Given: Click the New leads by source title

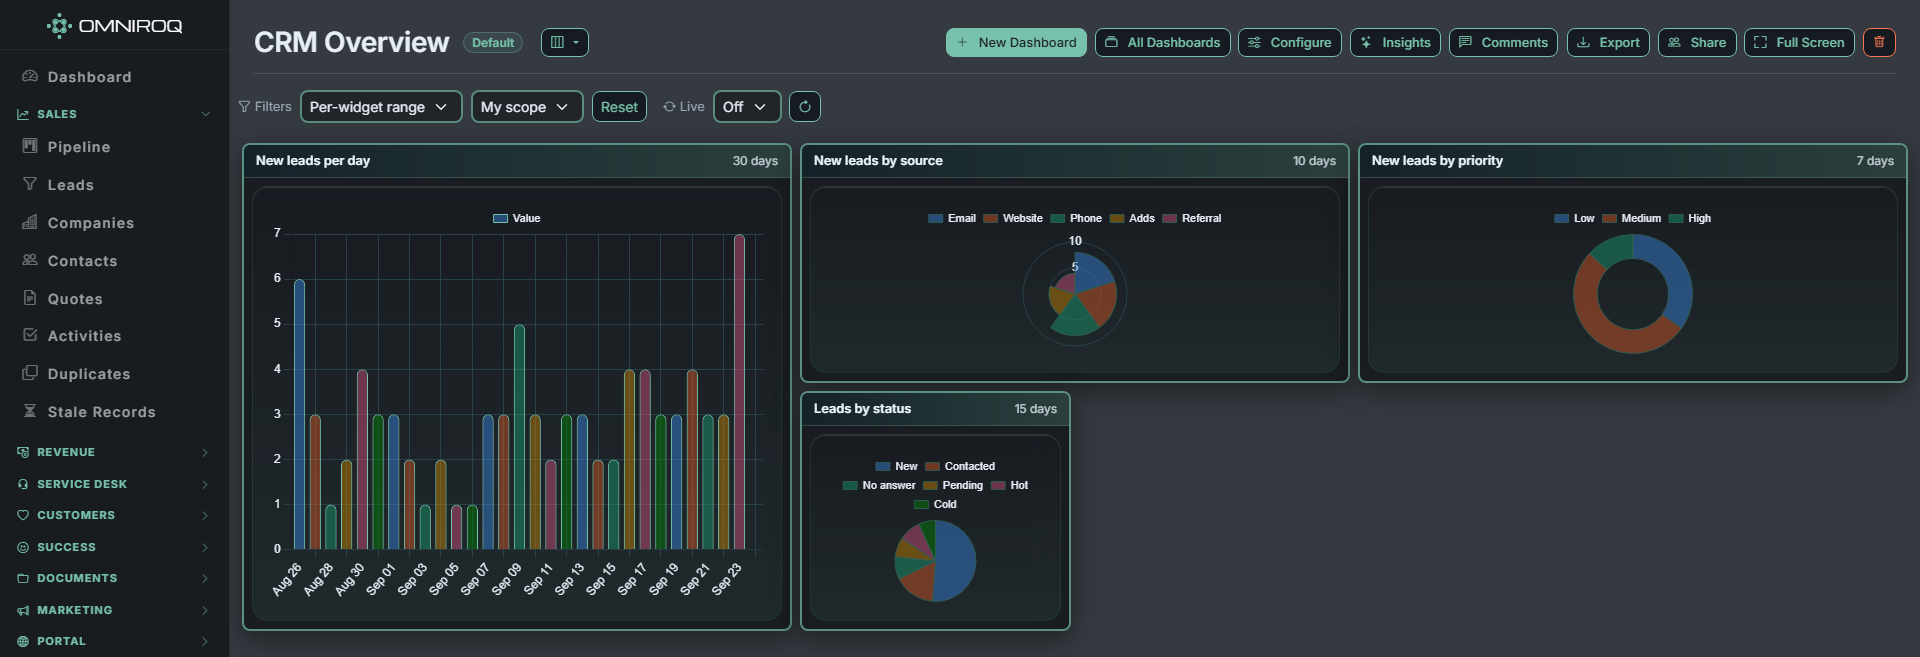Looking at the screenshot, I should 878,160.
